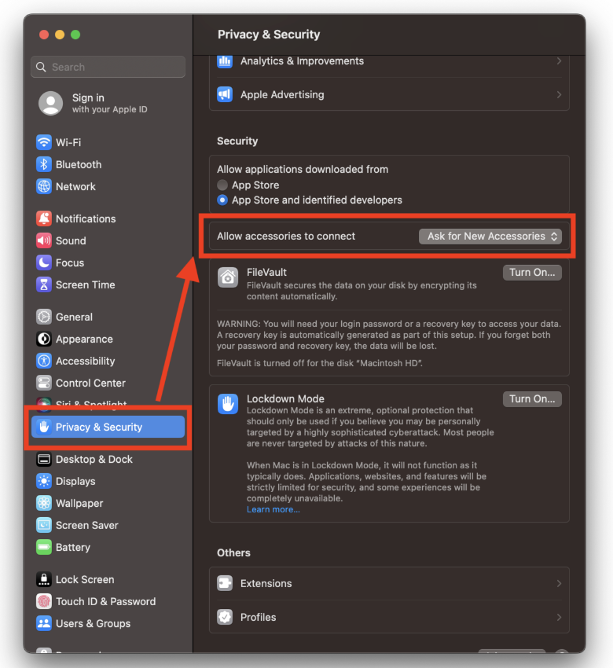The width and height of the screenshot is (614, 668).
Task: Click the Apple Advertising megaphone icon
Action: [x=225, y=95]
